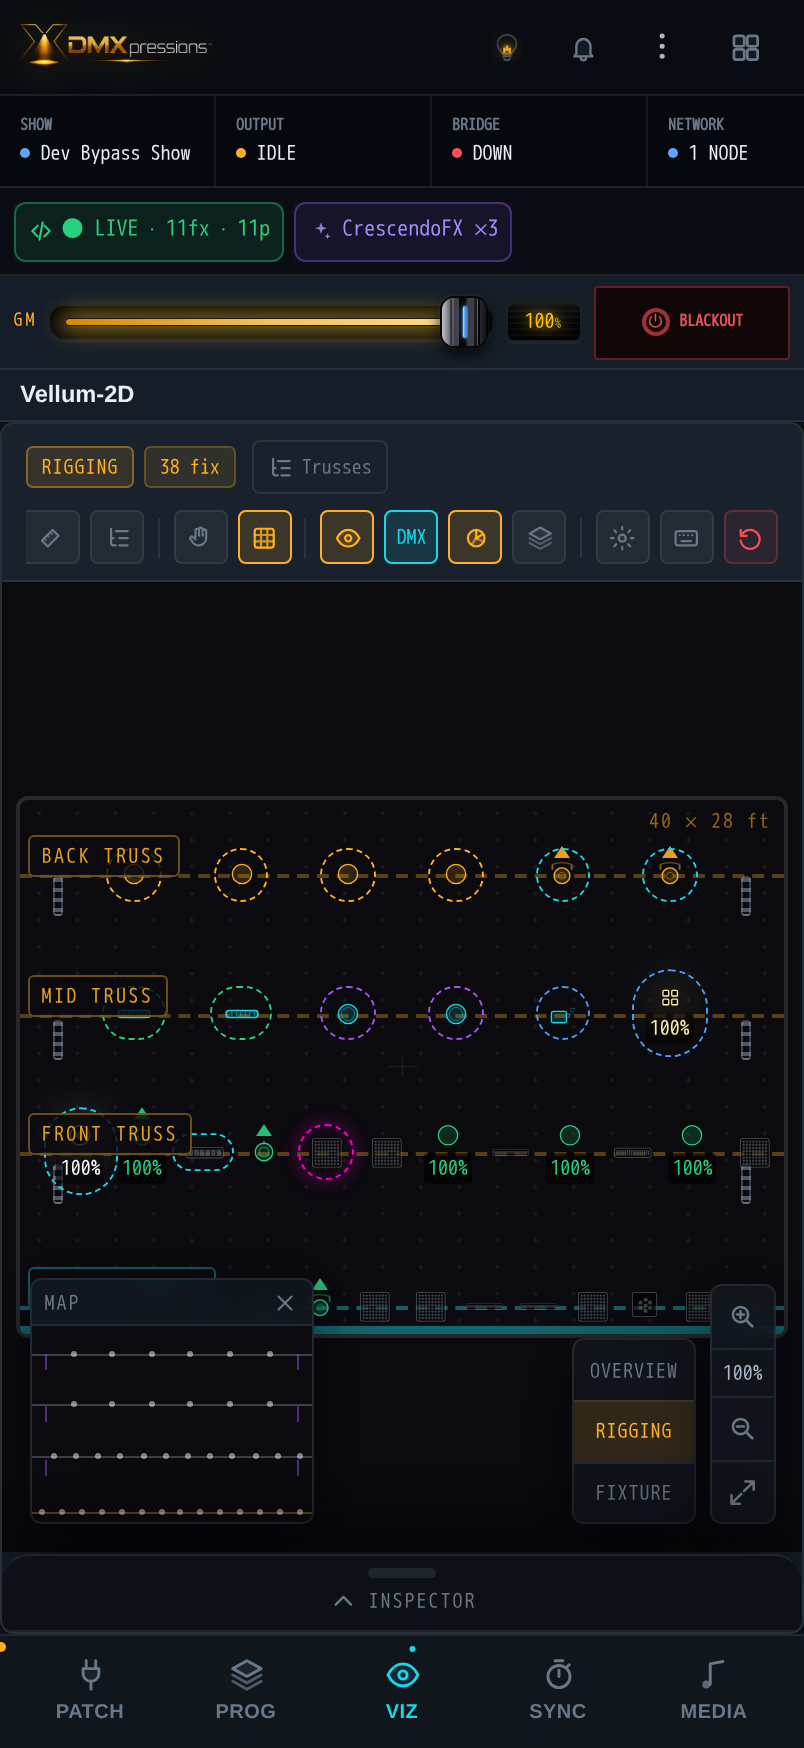Select the MID TRUSS label
Screen dimensions: 804x1748
point(97,996)
